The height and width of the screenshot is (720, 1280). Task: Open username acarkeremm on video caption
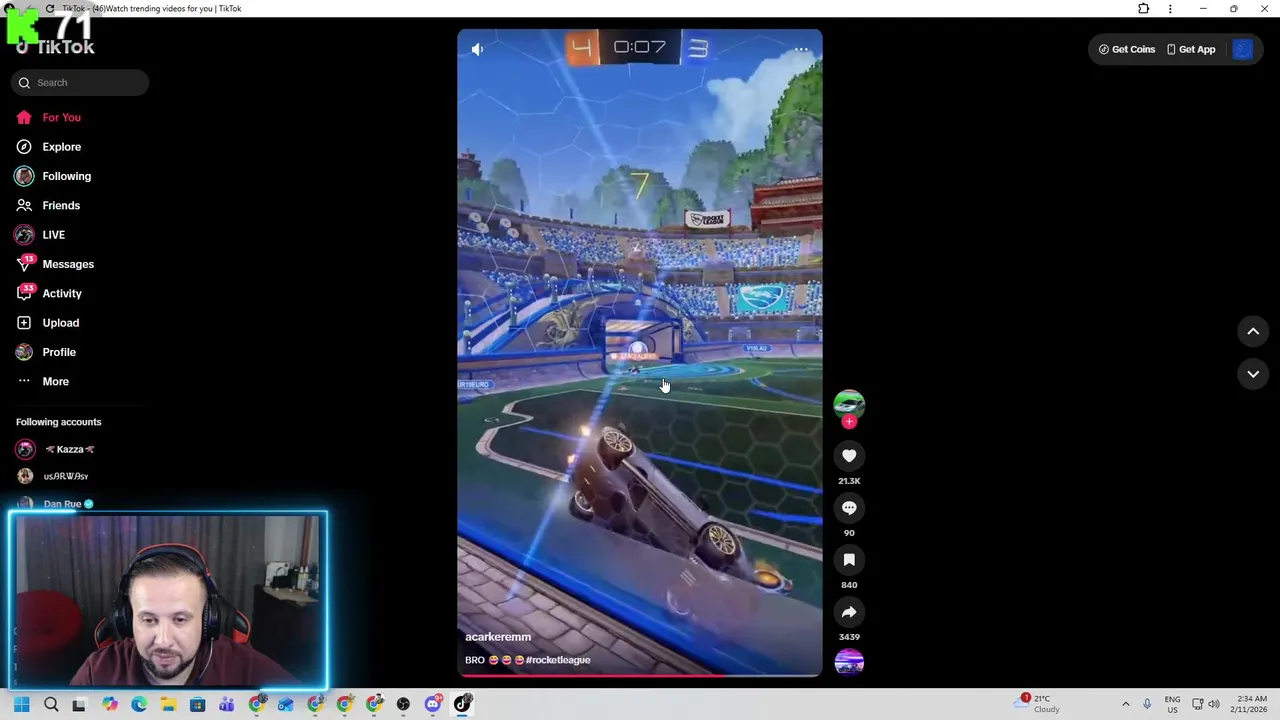coord(498,637)
